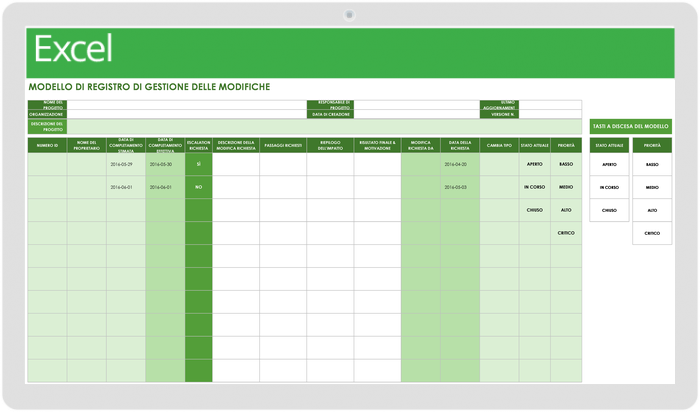This screenshot has height=412, width=700.
Task: Click 'BASSO' in the dropdown key list
Action: pyautogui.click(x=652, y=165)
